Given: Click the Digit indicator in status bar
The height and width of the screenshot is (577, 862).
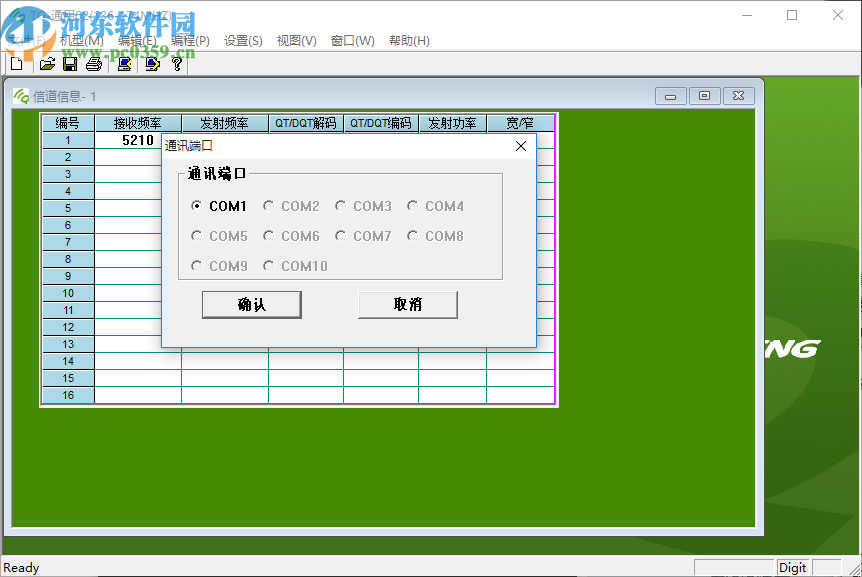Looking at the screenshot, I should point(792,567).
